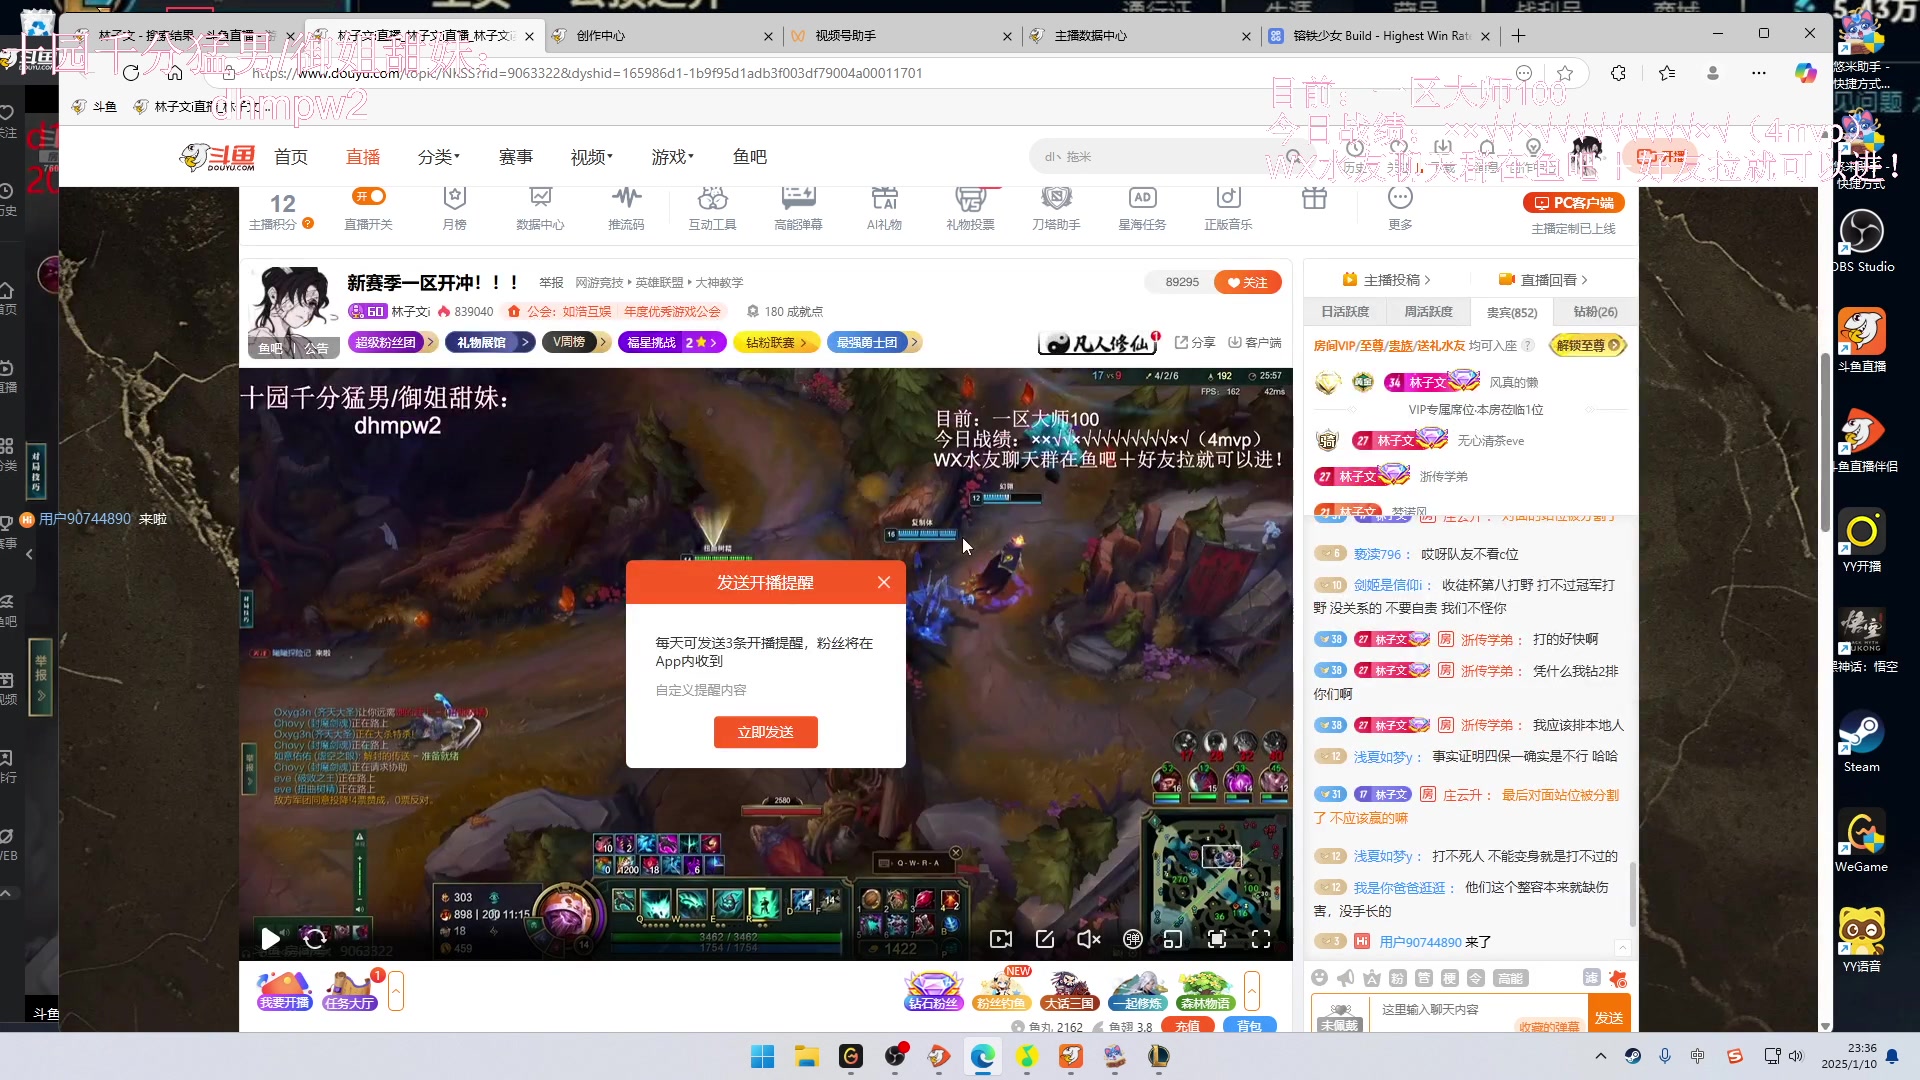Click the 背包 backpack button
The image size is (1920, 1080).
[1249, 1026]
